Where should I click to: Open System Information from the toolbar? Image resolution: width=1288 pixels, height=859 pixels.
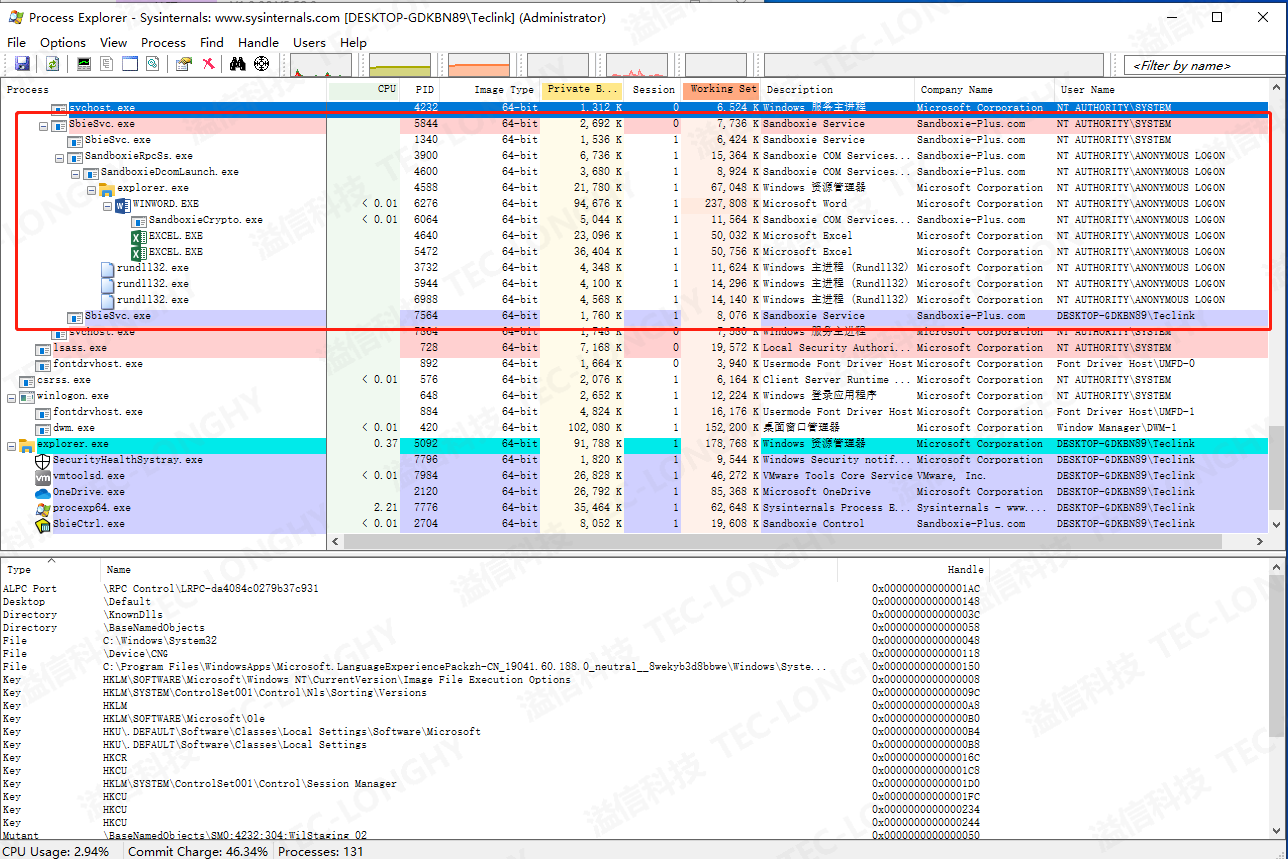(84, 64)
